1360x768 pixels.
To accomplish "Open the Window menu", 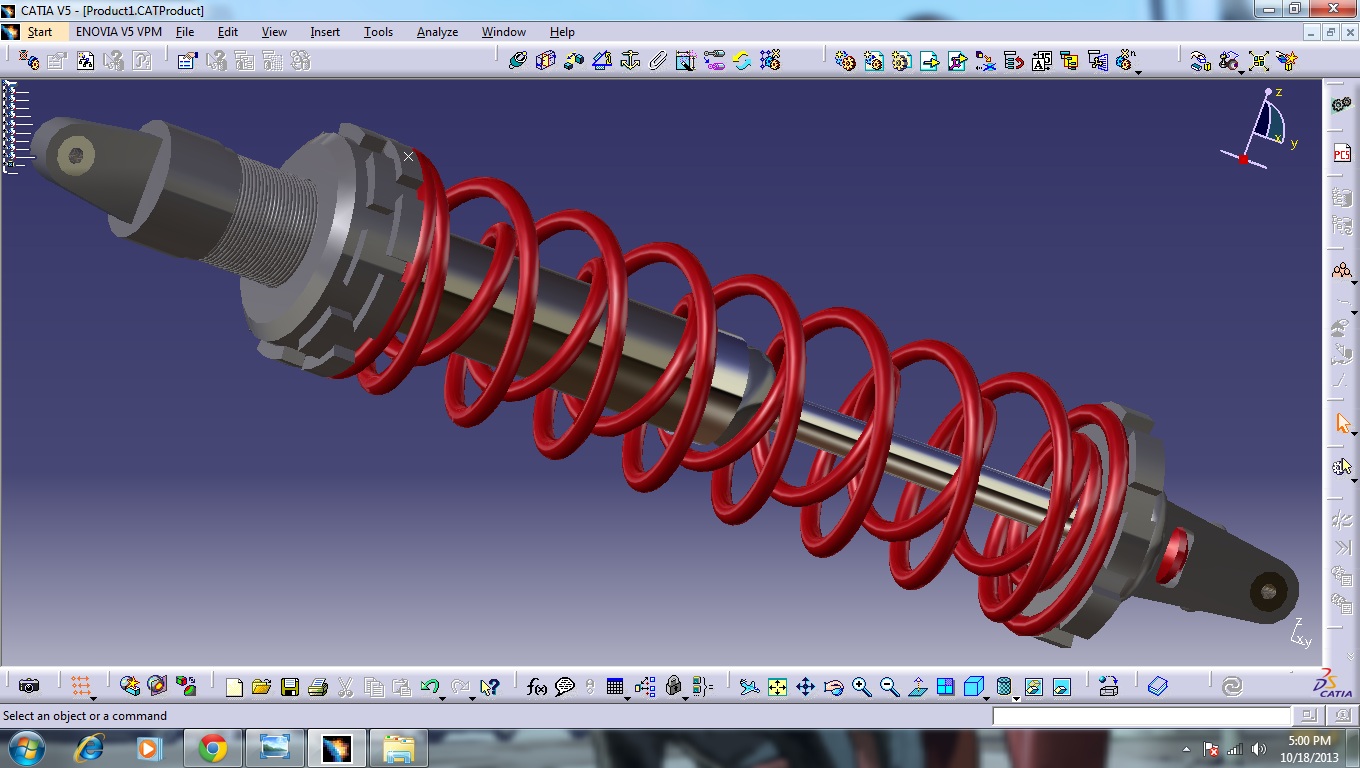I will coord(504,32).
